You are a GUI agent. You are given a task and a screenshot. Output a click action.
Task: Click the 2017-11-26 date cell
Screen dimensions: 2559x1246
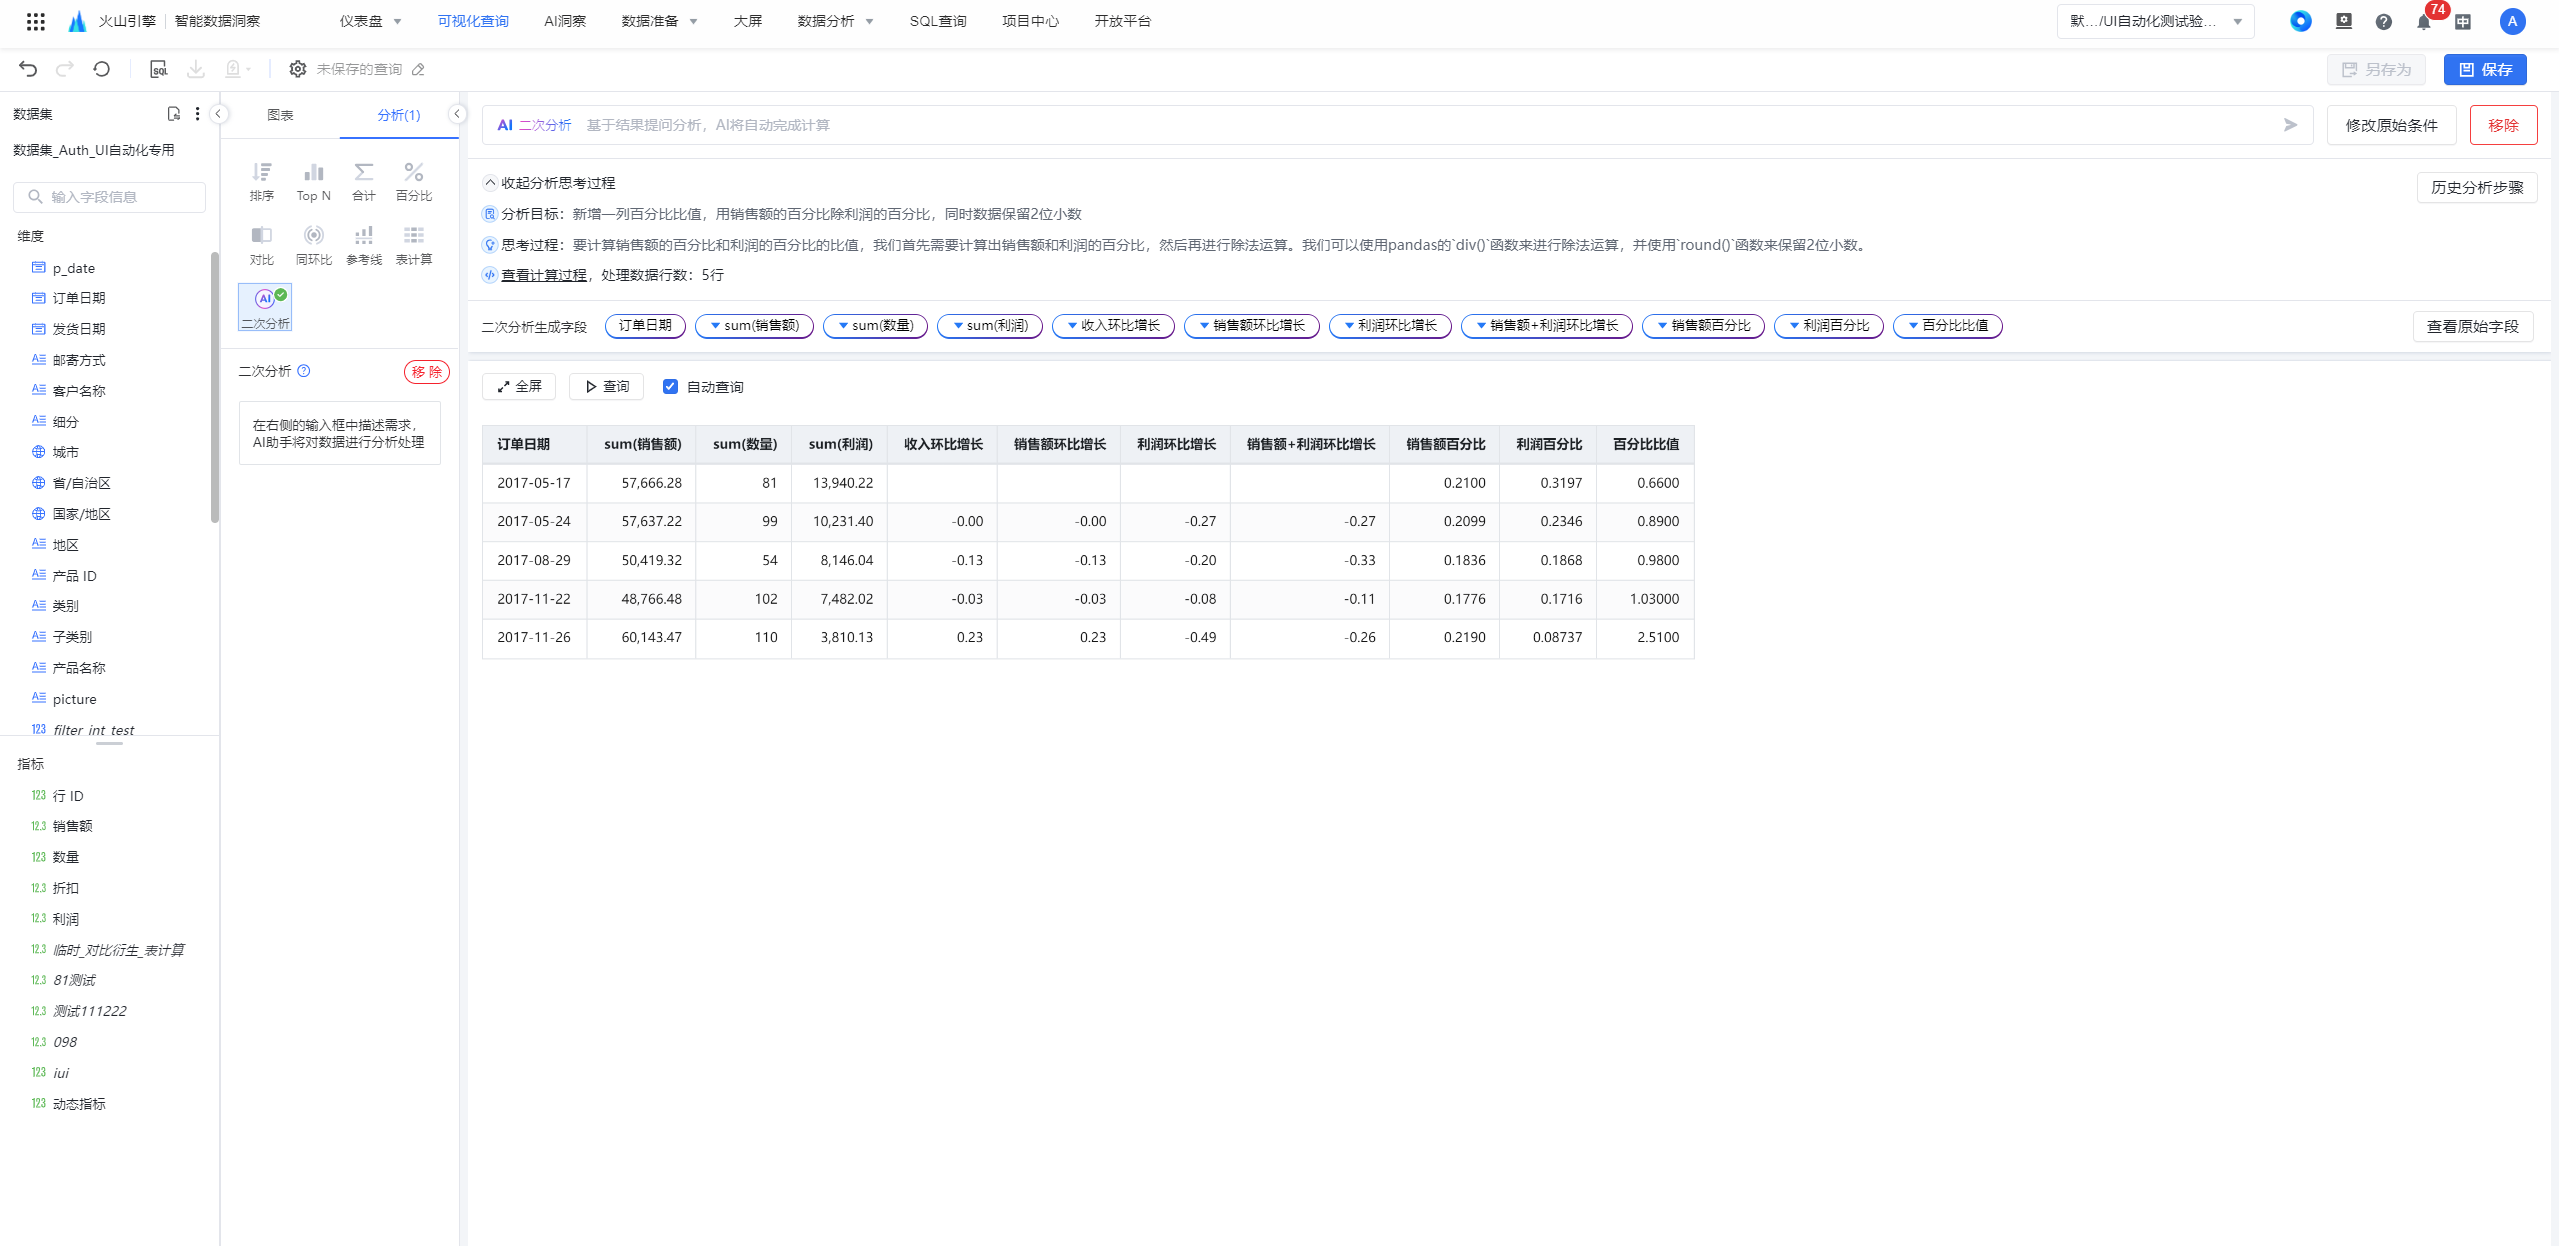pos(534,638)
